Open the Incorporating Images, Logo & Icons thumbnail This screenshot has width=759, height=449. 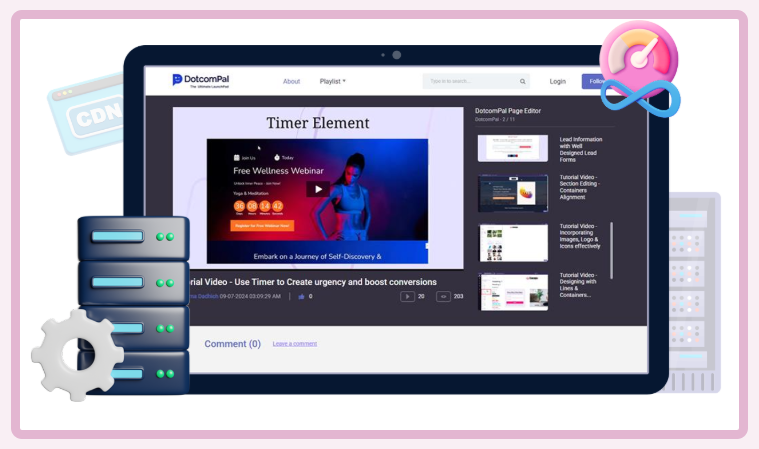pos(513,242)
